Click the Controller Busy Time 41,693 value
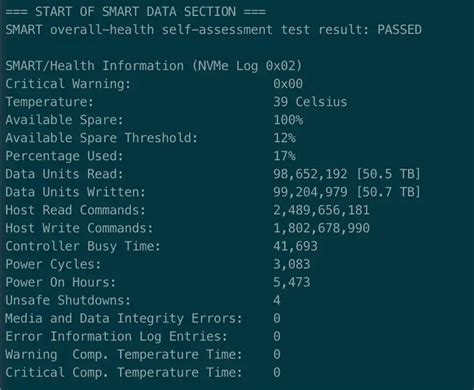The image size is (474, 390). tap(295, 246)
